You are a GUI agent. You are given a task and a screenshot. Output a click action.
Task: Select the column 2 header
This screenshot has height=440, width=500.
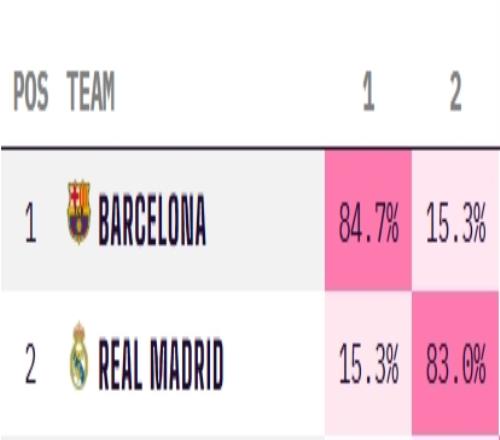[456, 92]
